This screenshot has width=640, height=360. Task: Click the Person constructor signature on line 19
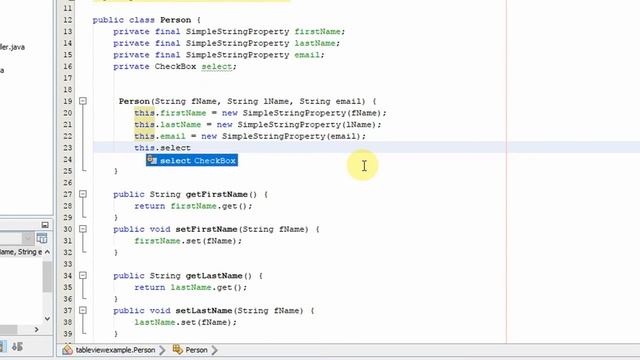click(x=247, y=101)
